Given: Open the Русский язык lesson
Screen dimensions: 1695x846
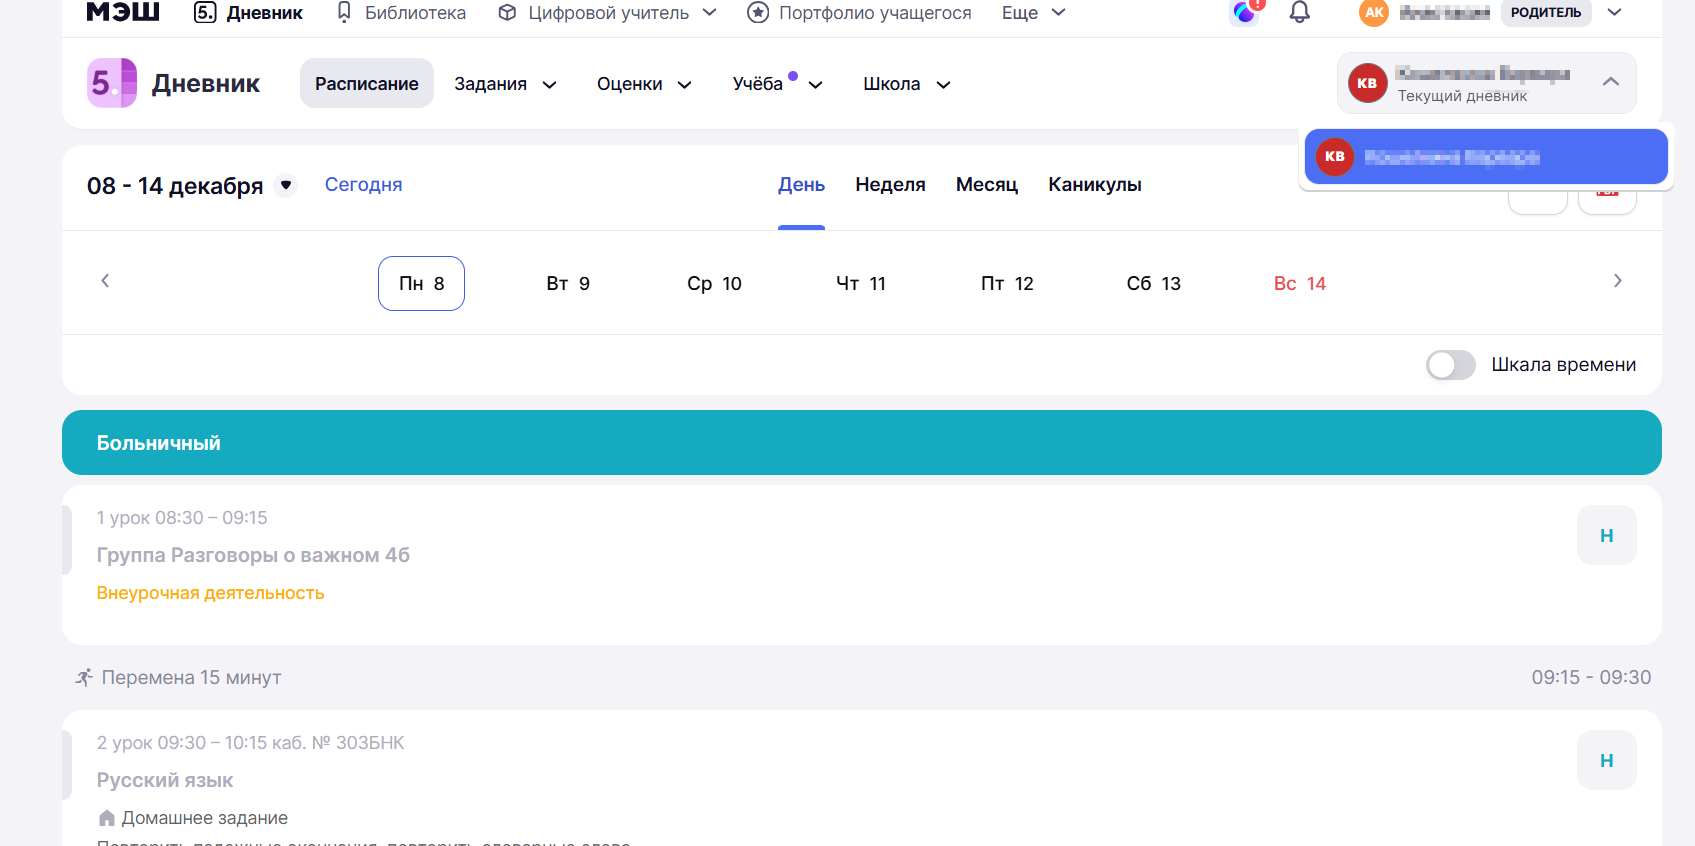Looking at the screenshot, I should point(165,780).
